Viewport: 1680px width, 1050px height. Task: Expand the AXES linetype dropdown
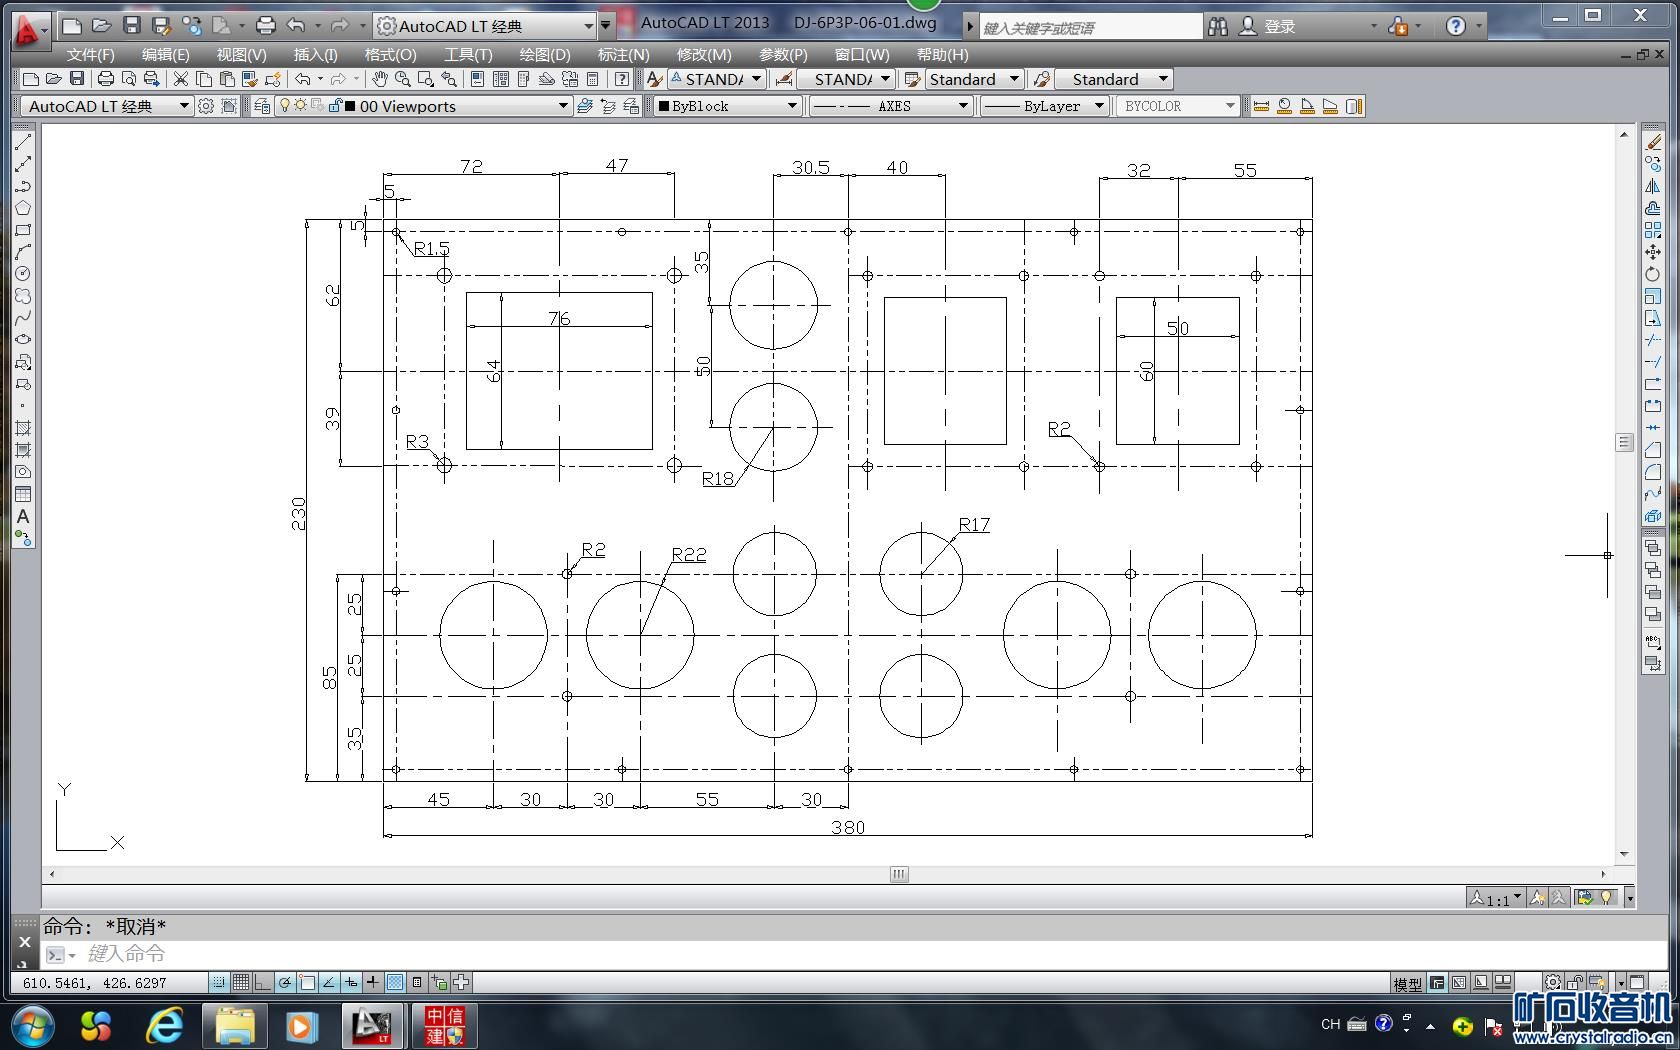pos(963,106)
